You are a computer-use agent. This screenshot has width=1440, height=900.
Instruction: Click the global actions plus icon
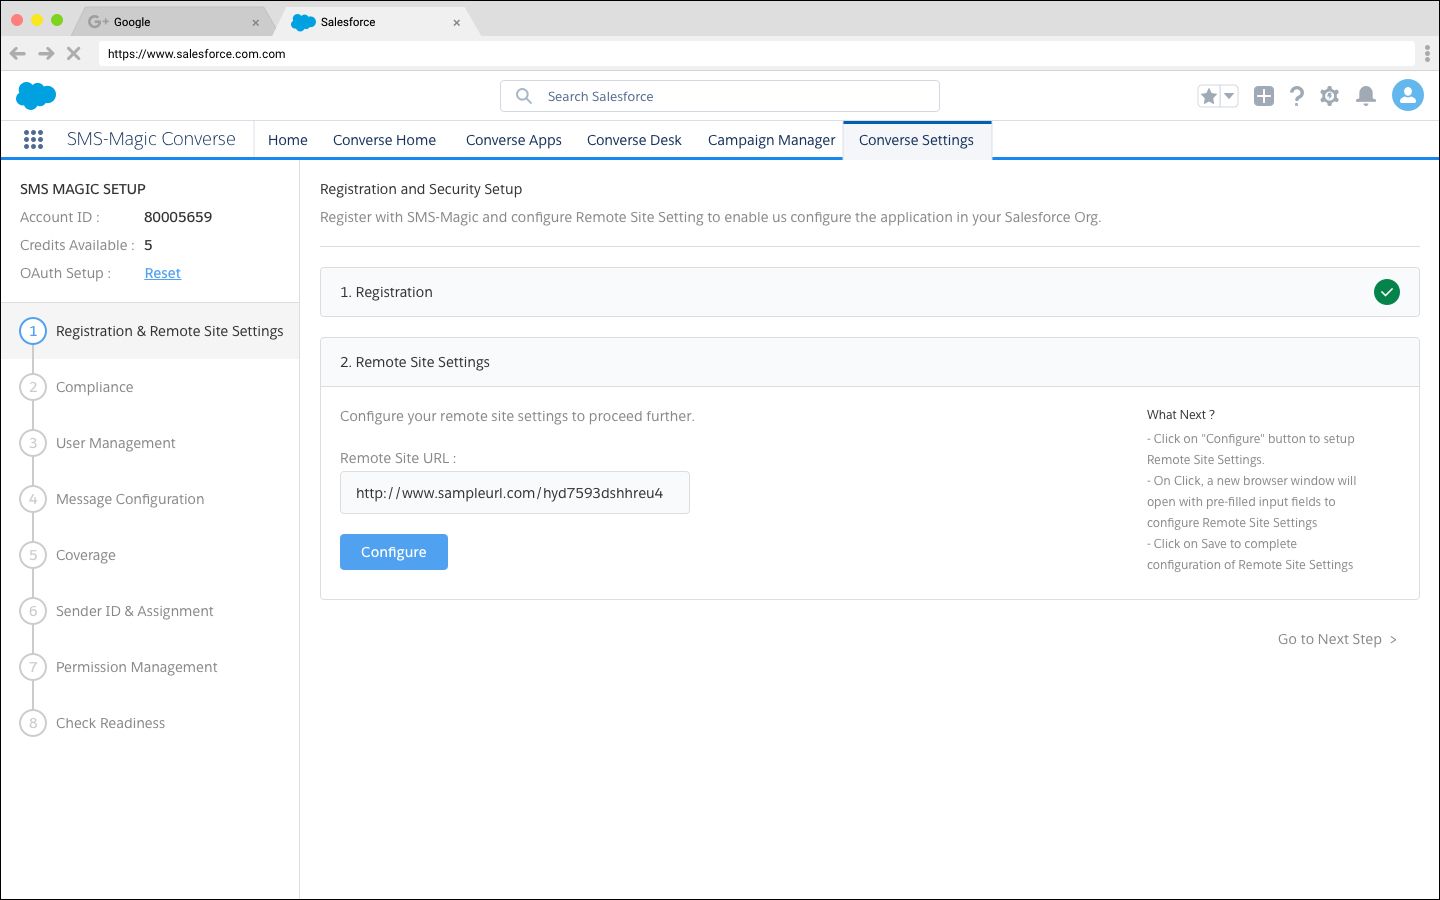pos(1264,96)
